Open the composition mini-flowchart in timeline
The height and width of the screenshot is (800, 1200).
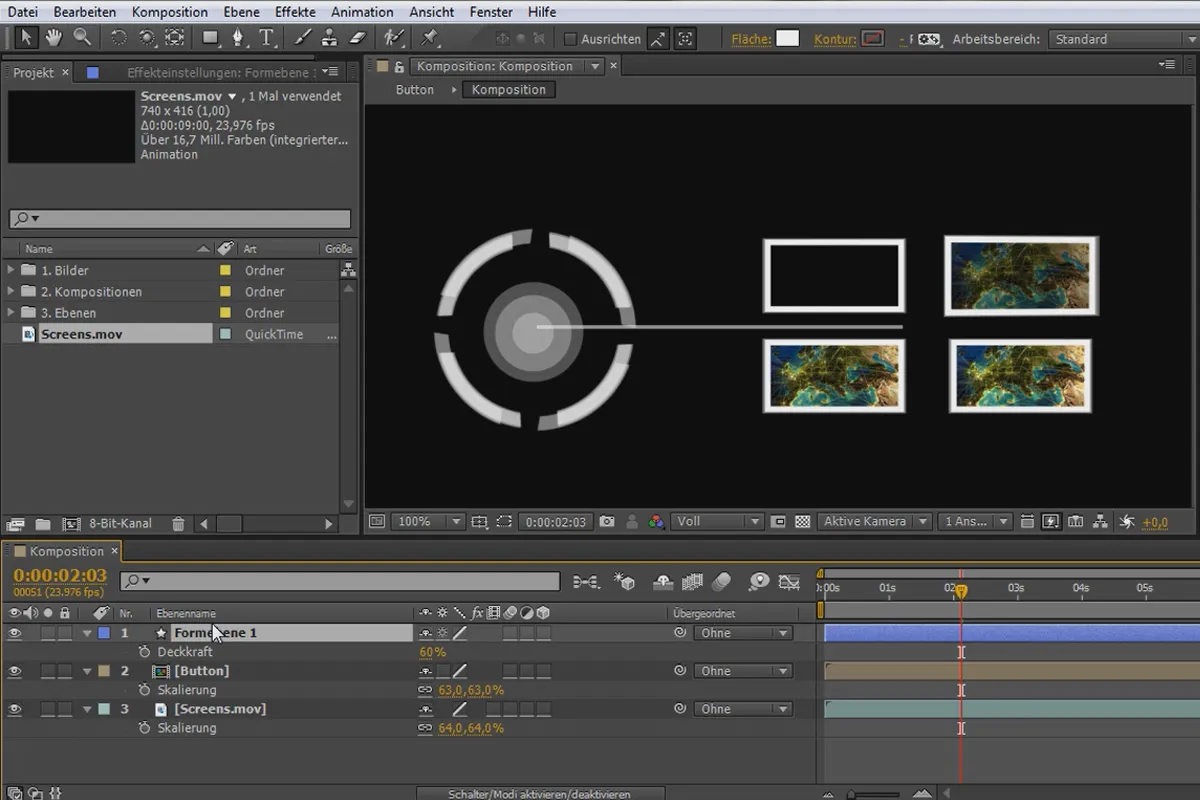pos(587,581)
